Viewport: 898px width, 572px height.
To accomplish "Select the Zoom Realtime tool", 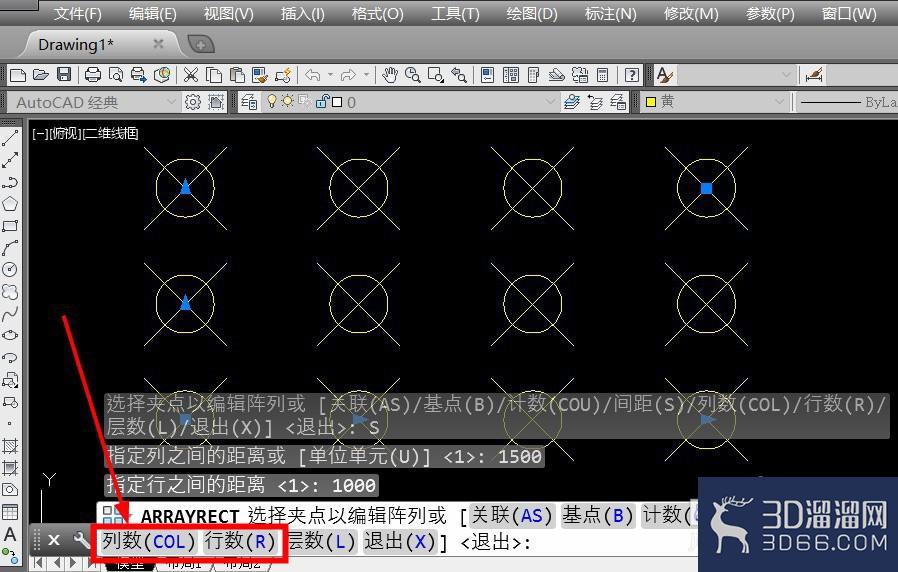I will pyautogui.click(x=413, y=75).
